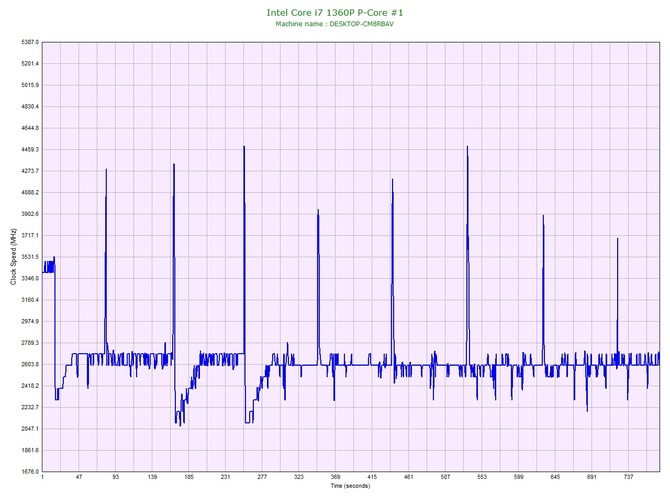Click the 691 time axis tick label
This screenshot has height=503, width=670.
click(592, 477)
